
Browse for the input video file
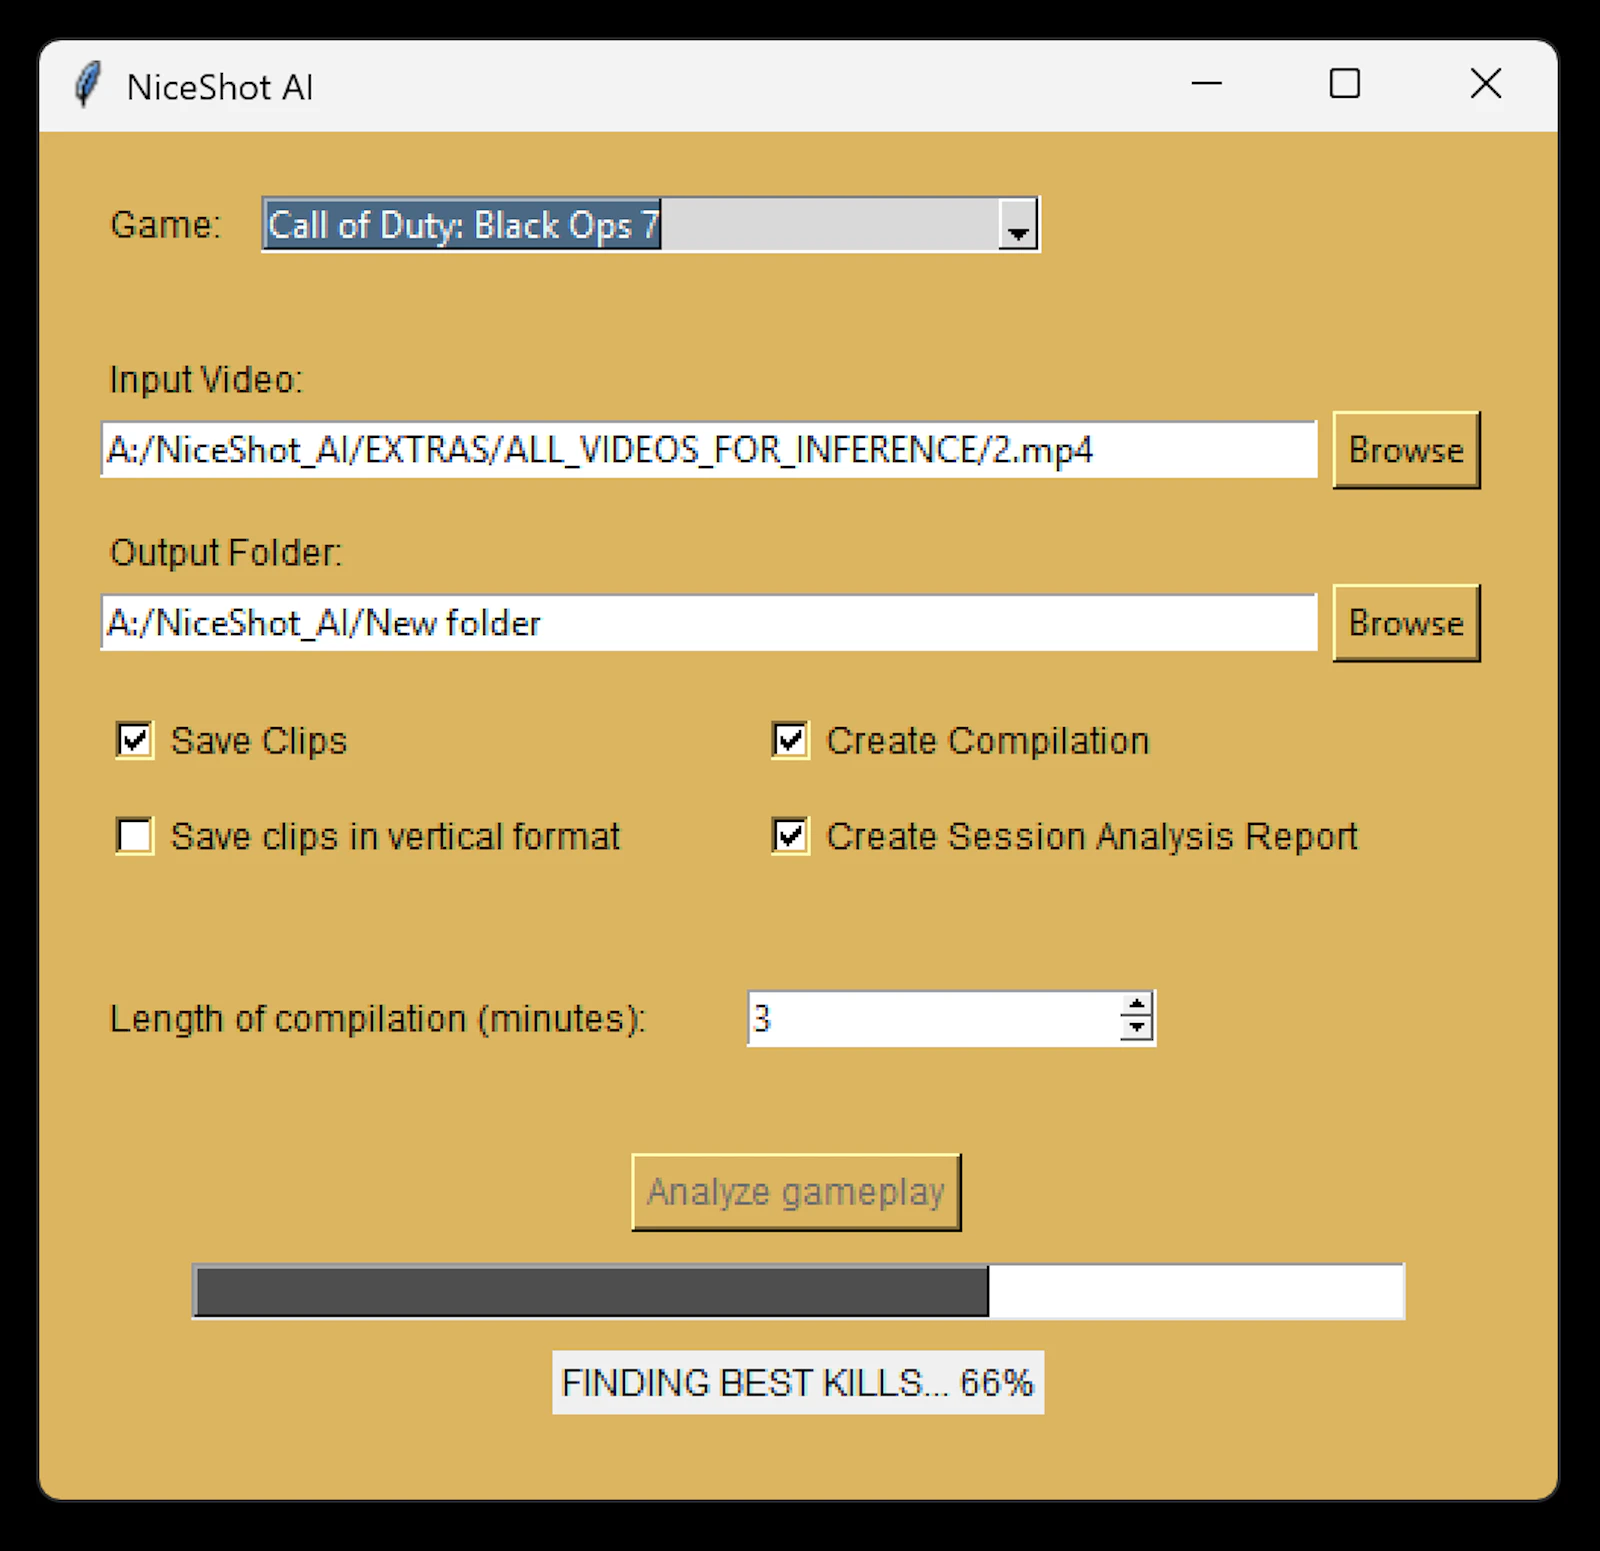[x=1406, y=450]
